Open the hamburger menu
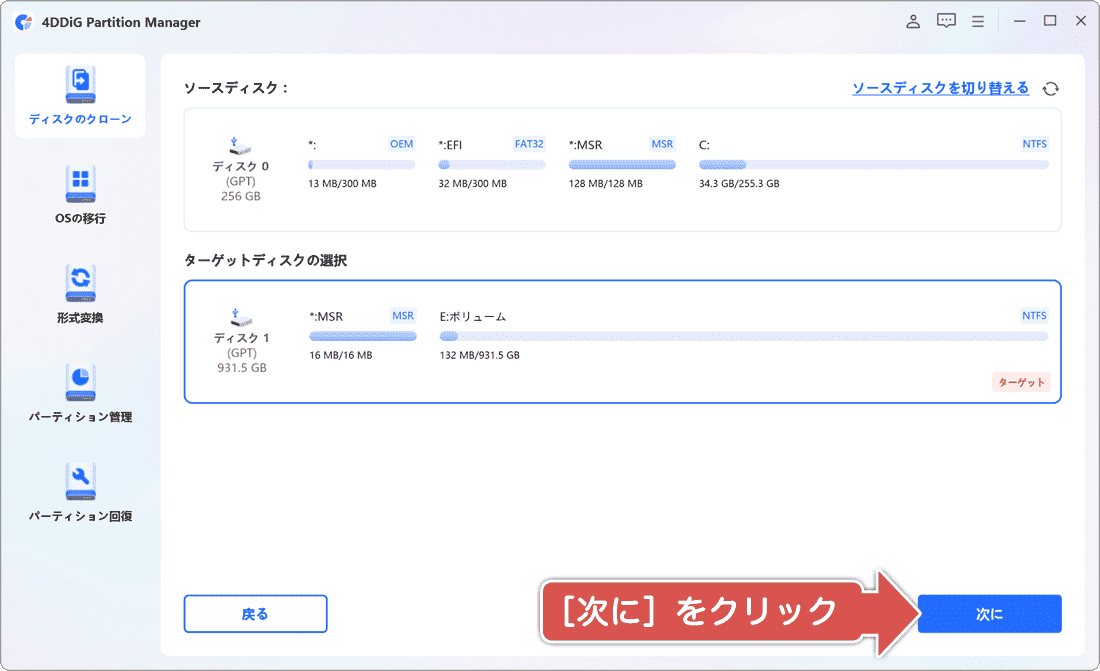1100x671 pixels. (x=977, y=20)
